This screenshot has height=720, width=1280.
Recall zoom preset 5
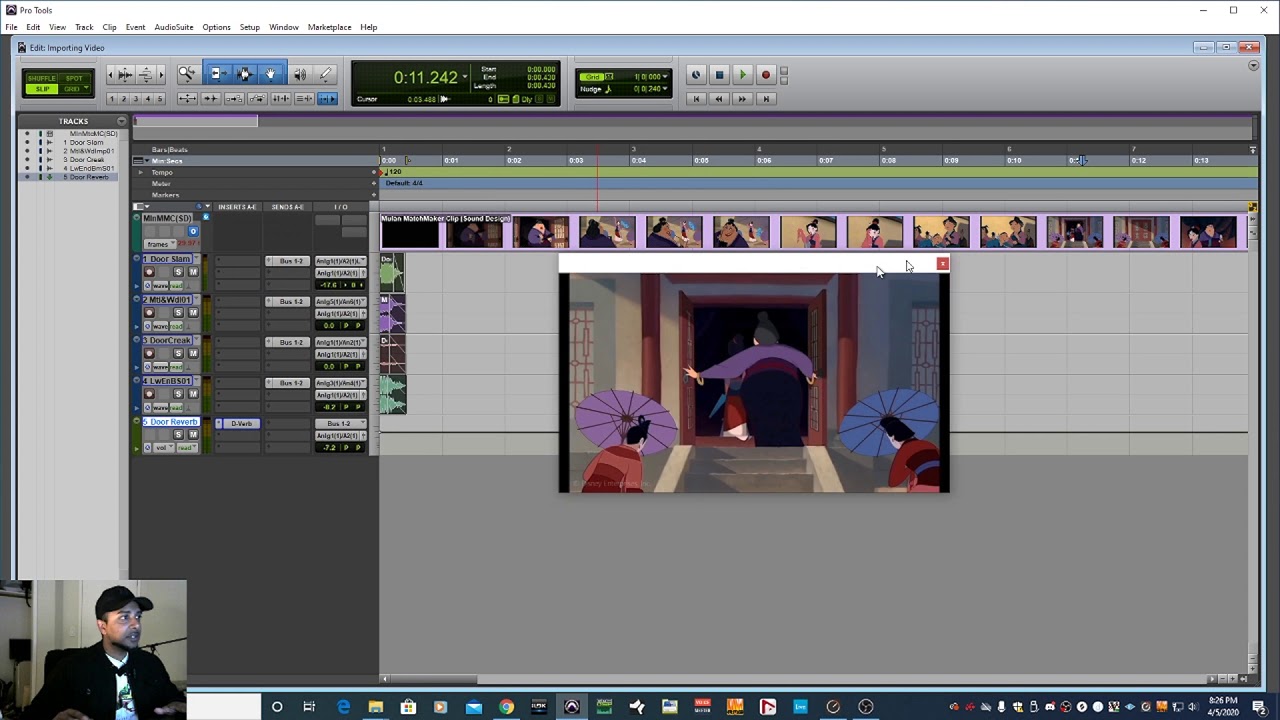point(160,99)
